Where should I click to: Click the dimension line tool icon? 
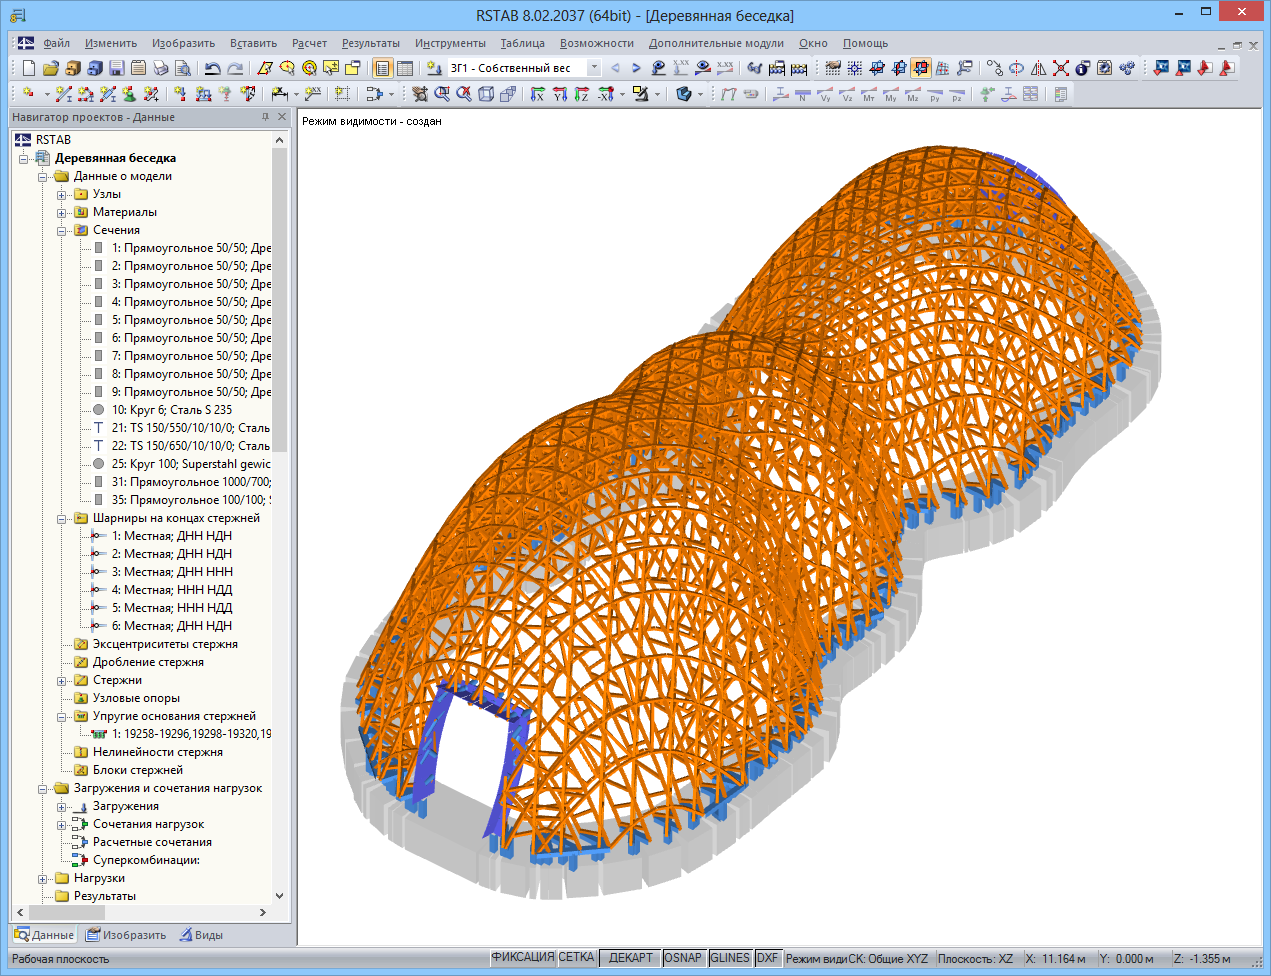[x=279, y=94]
